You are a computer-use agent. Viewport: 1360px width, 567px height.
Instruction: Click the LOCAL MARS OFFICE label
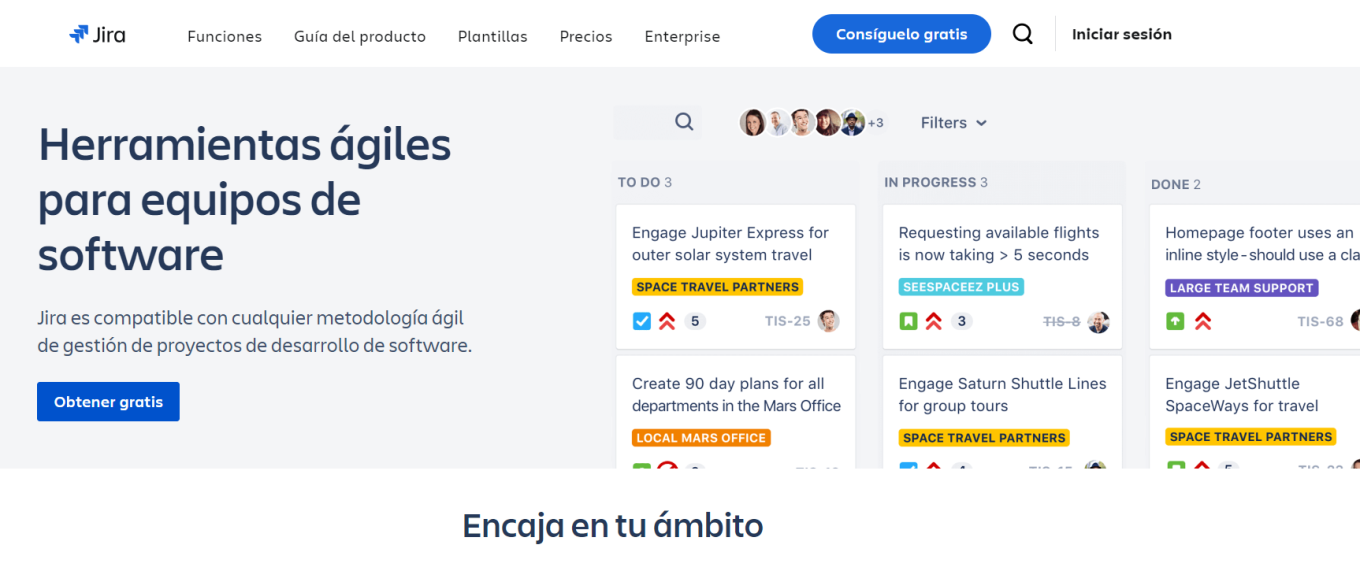(x=701, y=438)
